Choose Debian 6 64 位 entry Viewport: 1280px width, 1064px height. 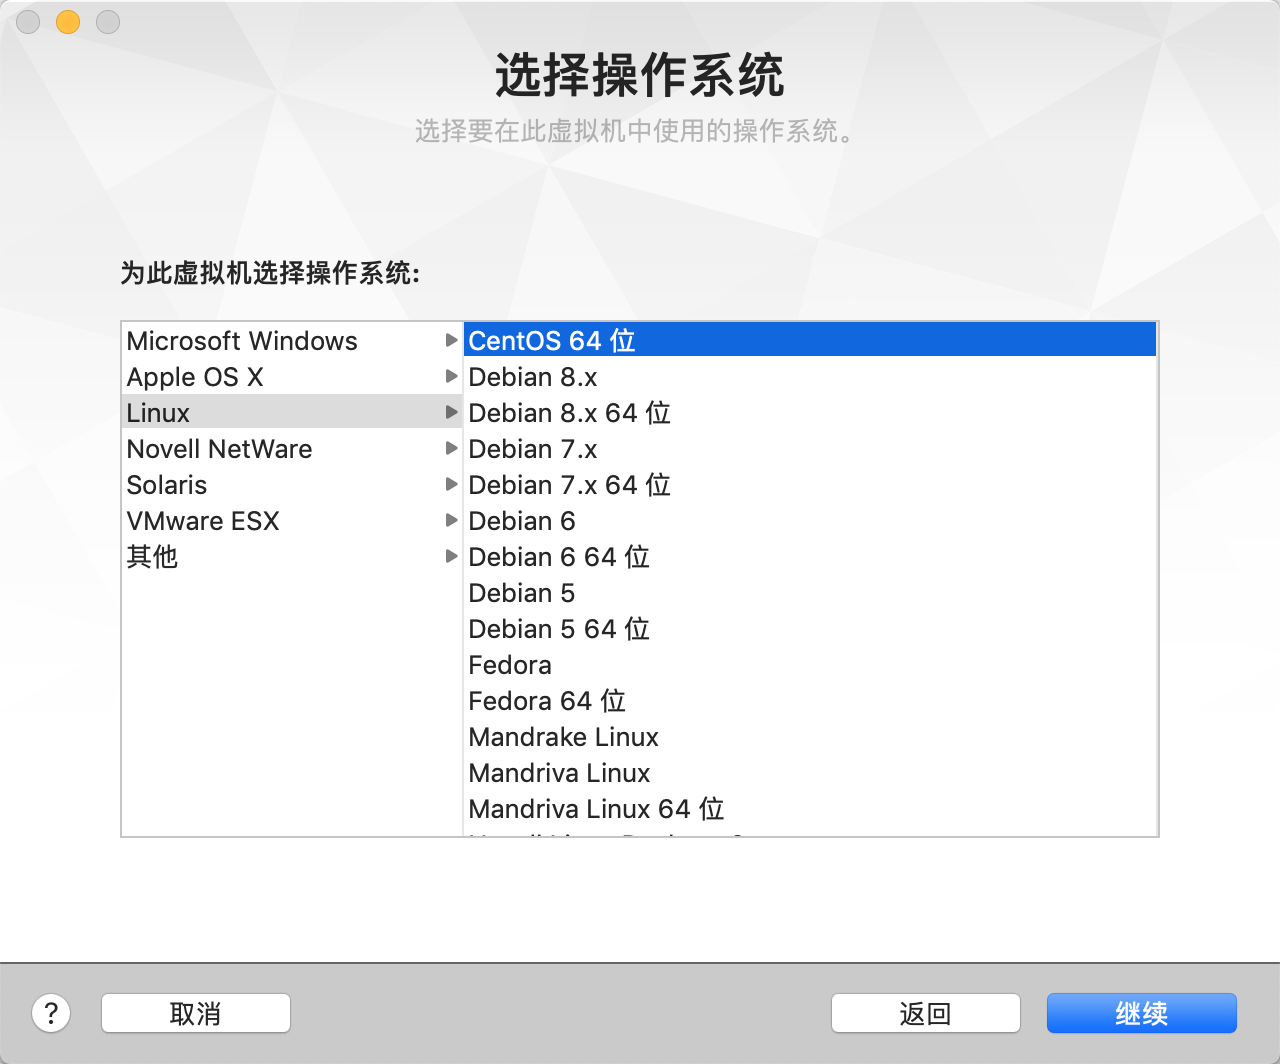coord(810,557)
